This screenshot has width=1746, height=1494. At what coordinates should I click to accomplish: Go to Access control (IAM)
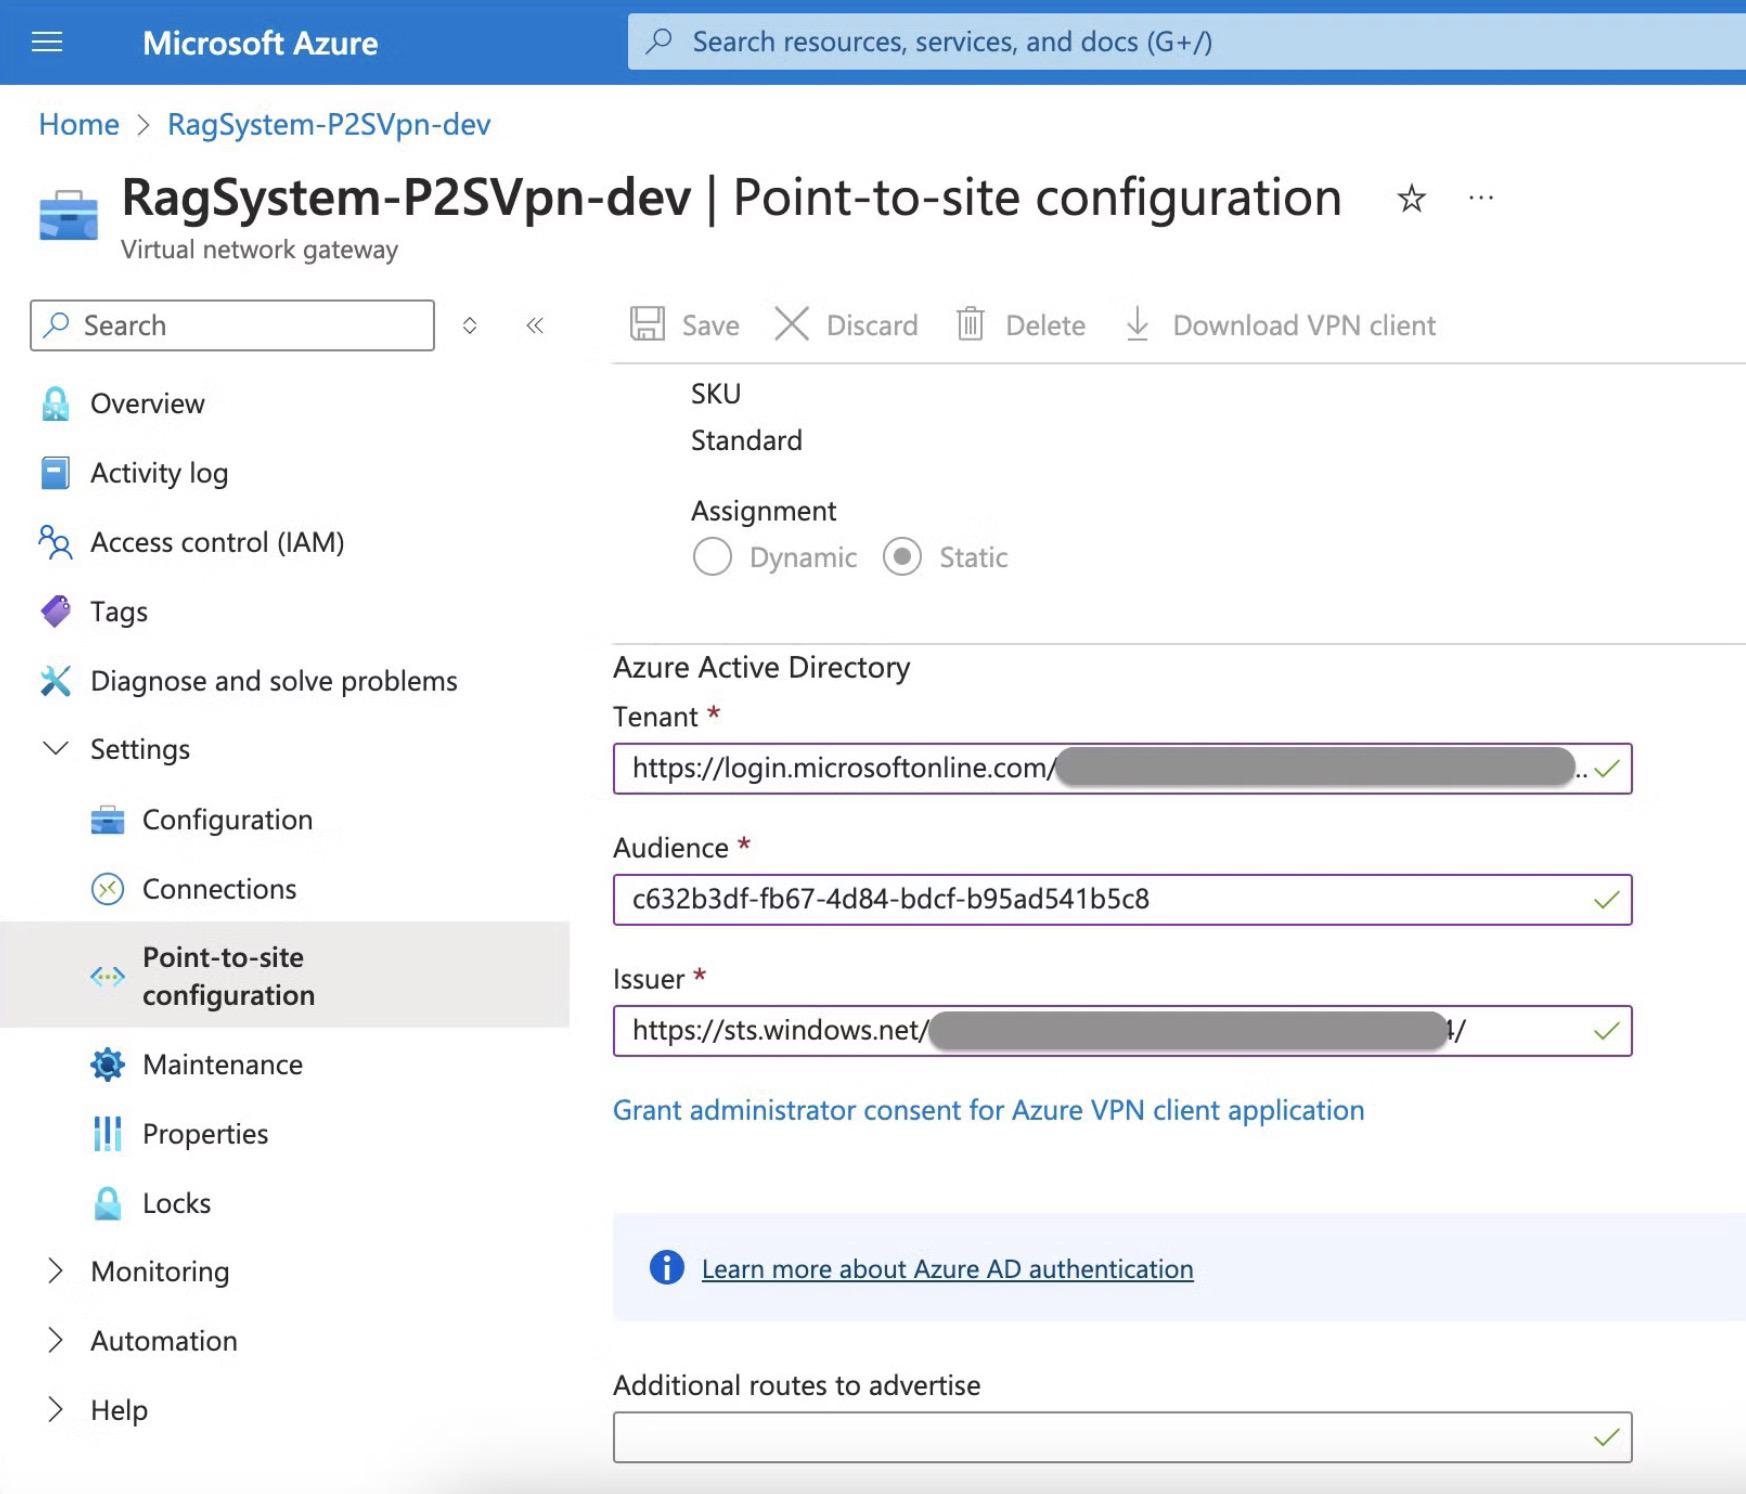click(x=218, y=542)
